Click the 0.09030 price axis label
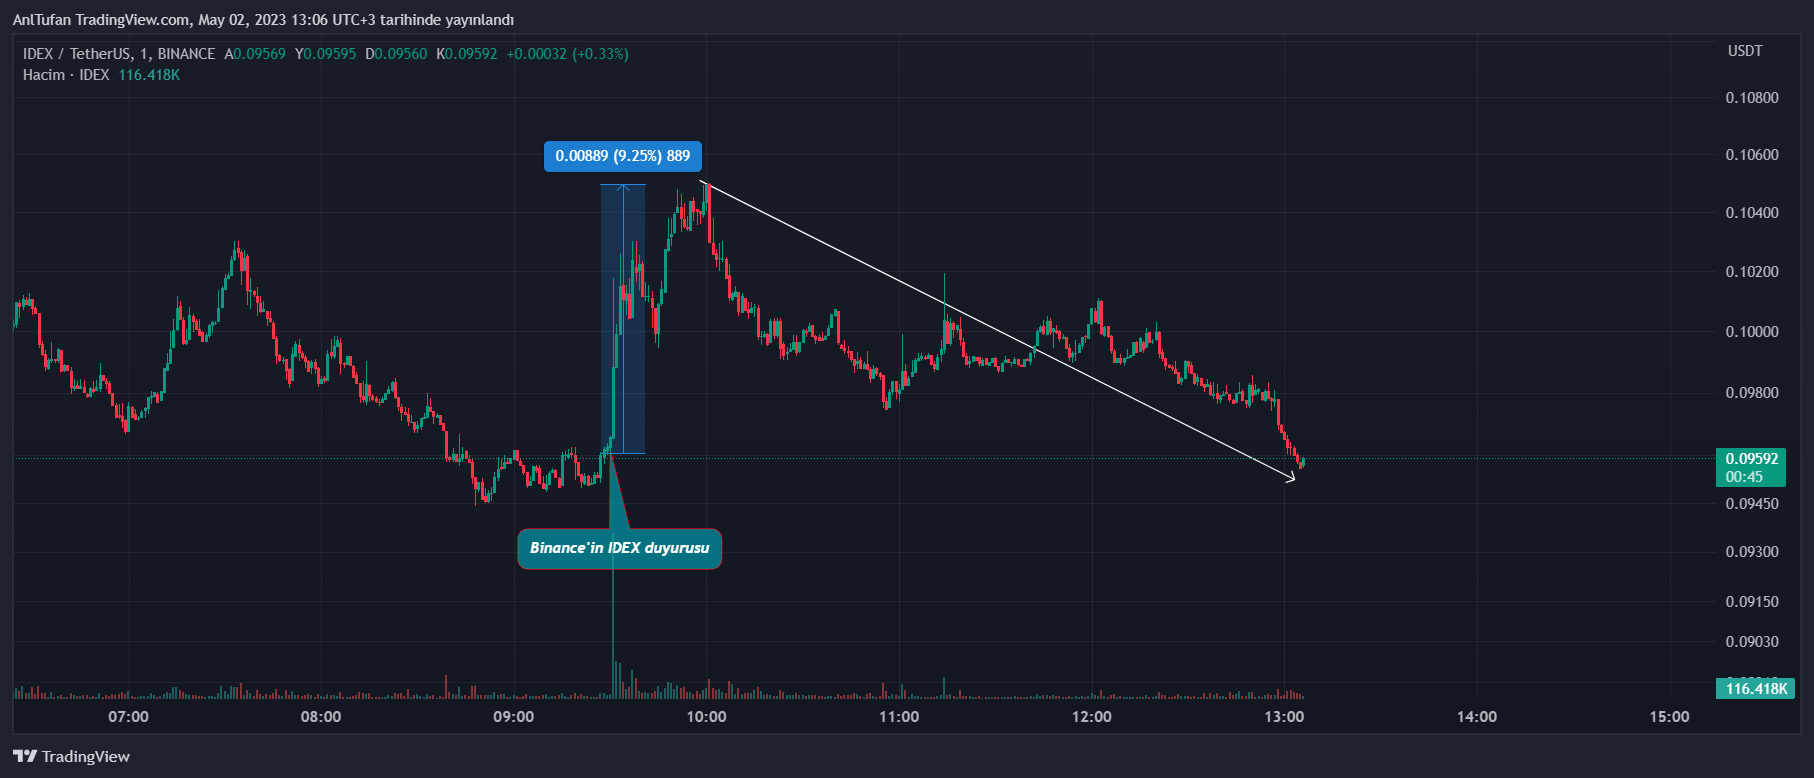 coord(1752,642)
